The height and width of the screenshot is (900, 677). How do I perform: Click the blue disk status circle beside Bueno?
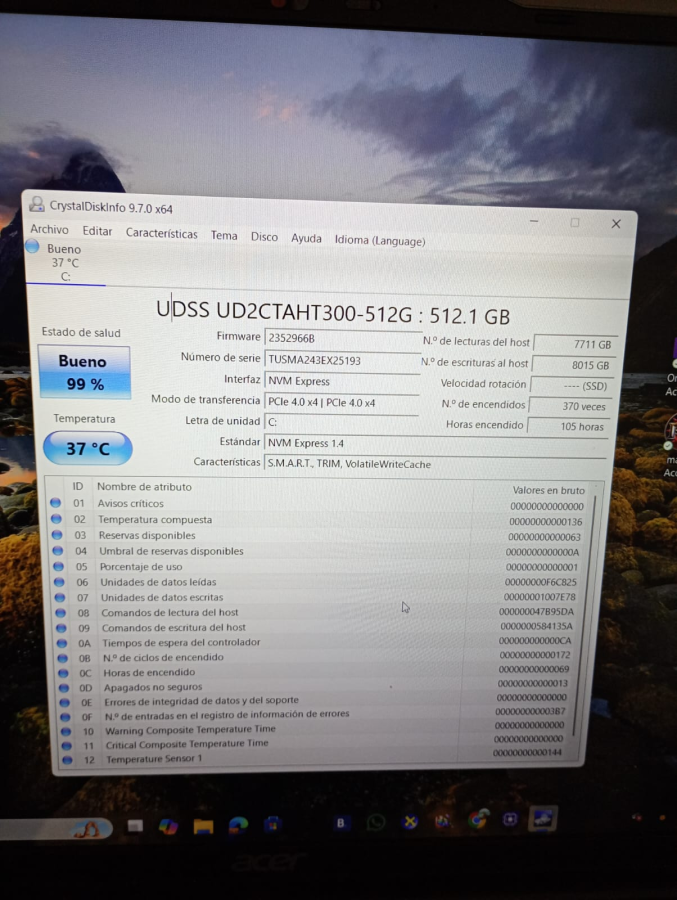[32, 247]
